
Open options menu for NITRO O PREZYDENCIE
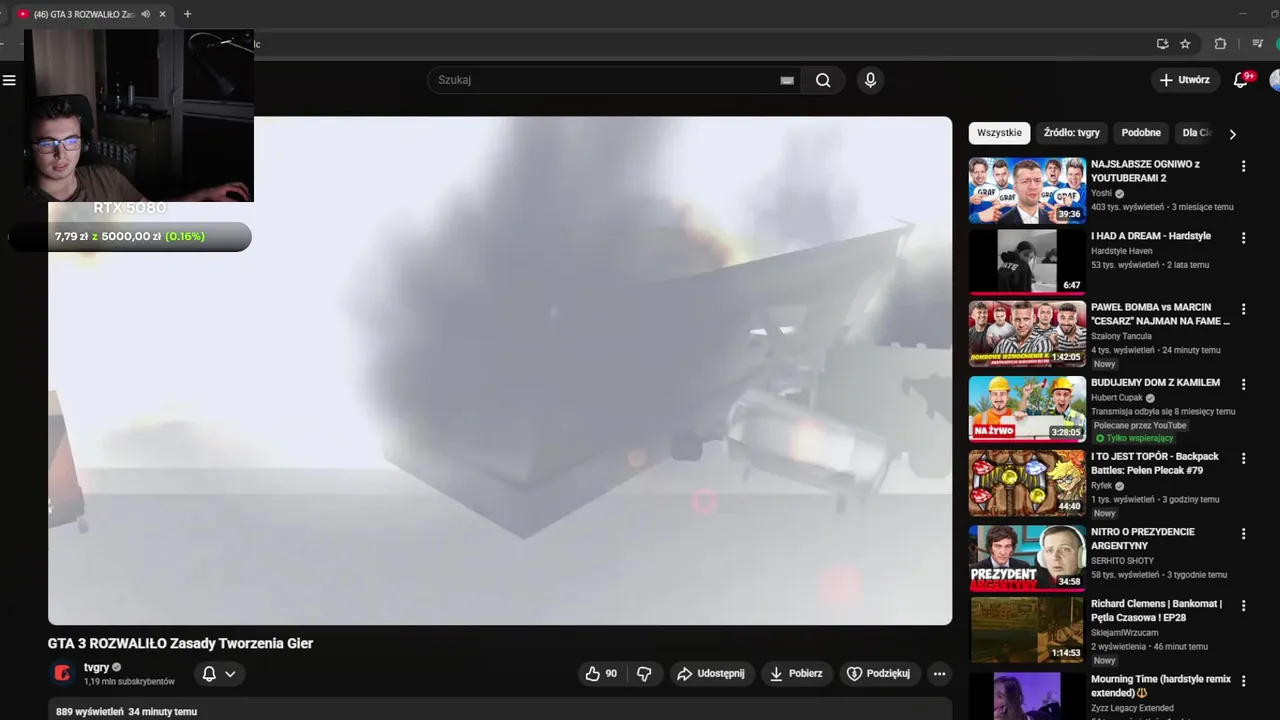coord(1244,534)
